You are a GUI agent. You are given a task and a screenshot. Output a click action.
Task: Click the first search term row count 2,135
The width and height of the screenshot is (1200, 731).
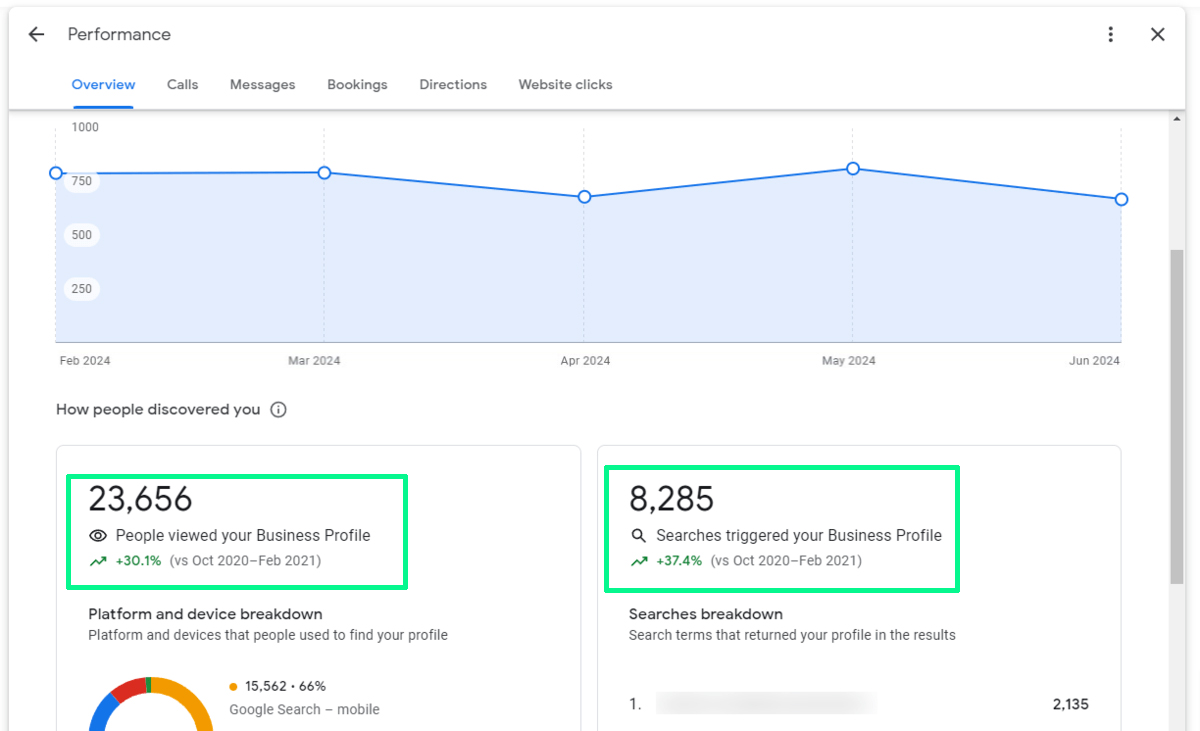pyautogui.click(x=1071, y=704)
